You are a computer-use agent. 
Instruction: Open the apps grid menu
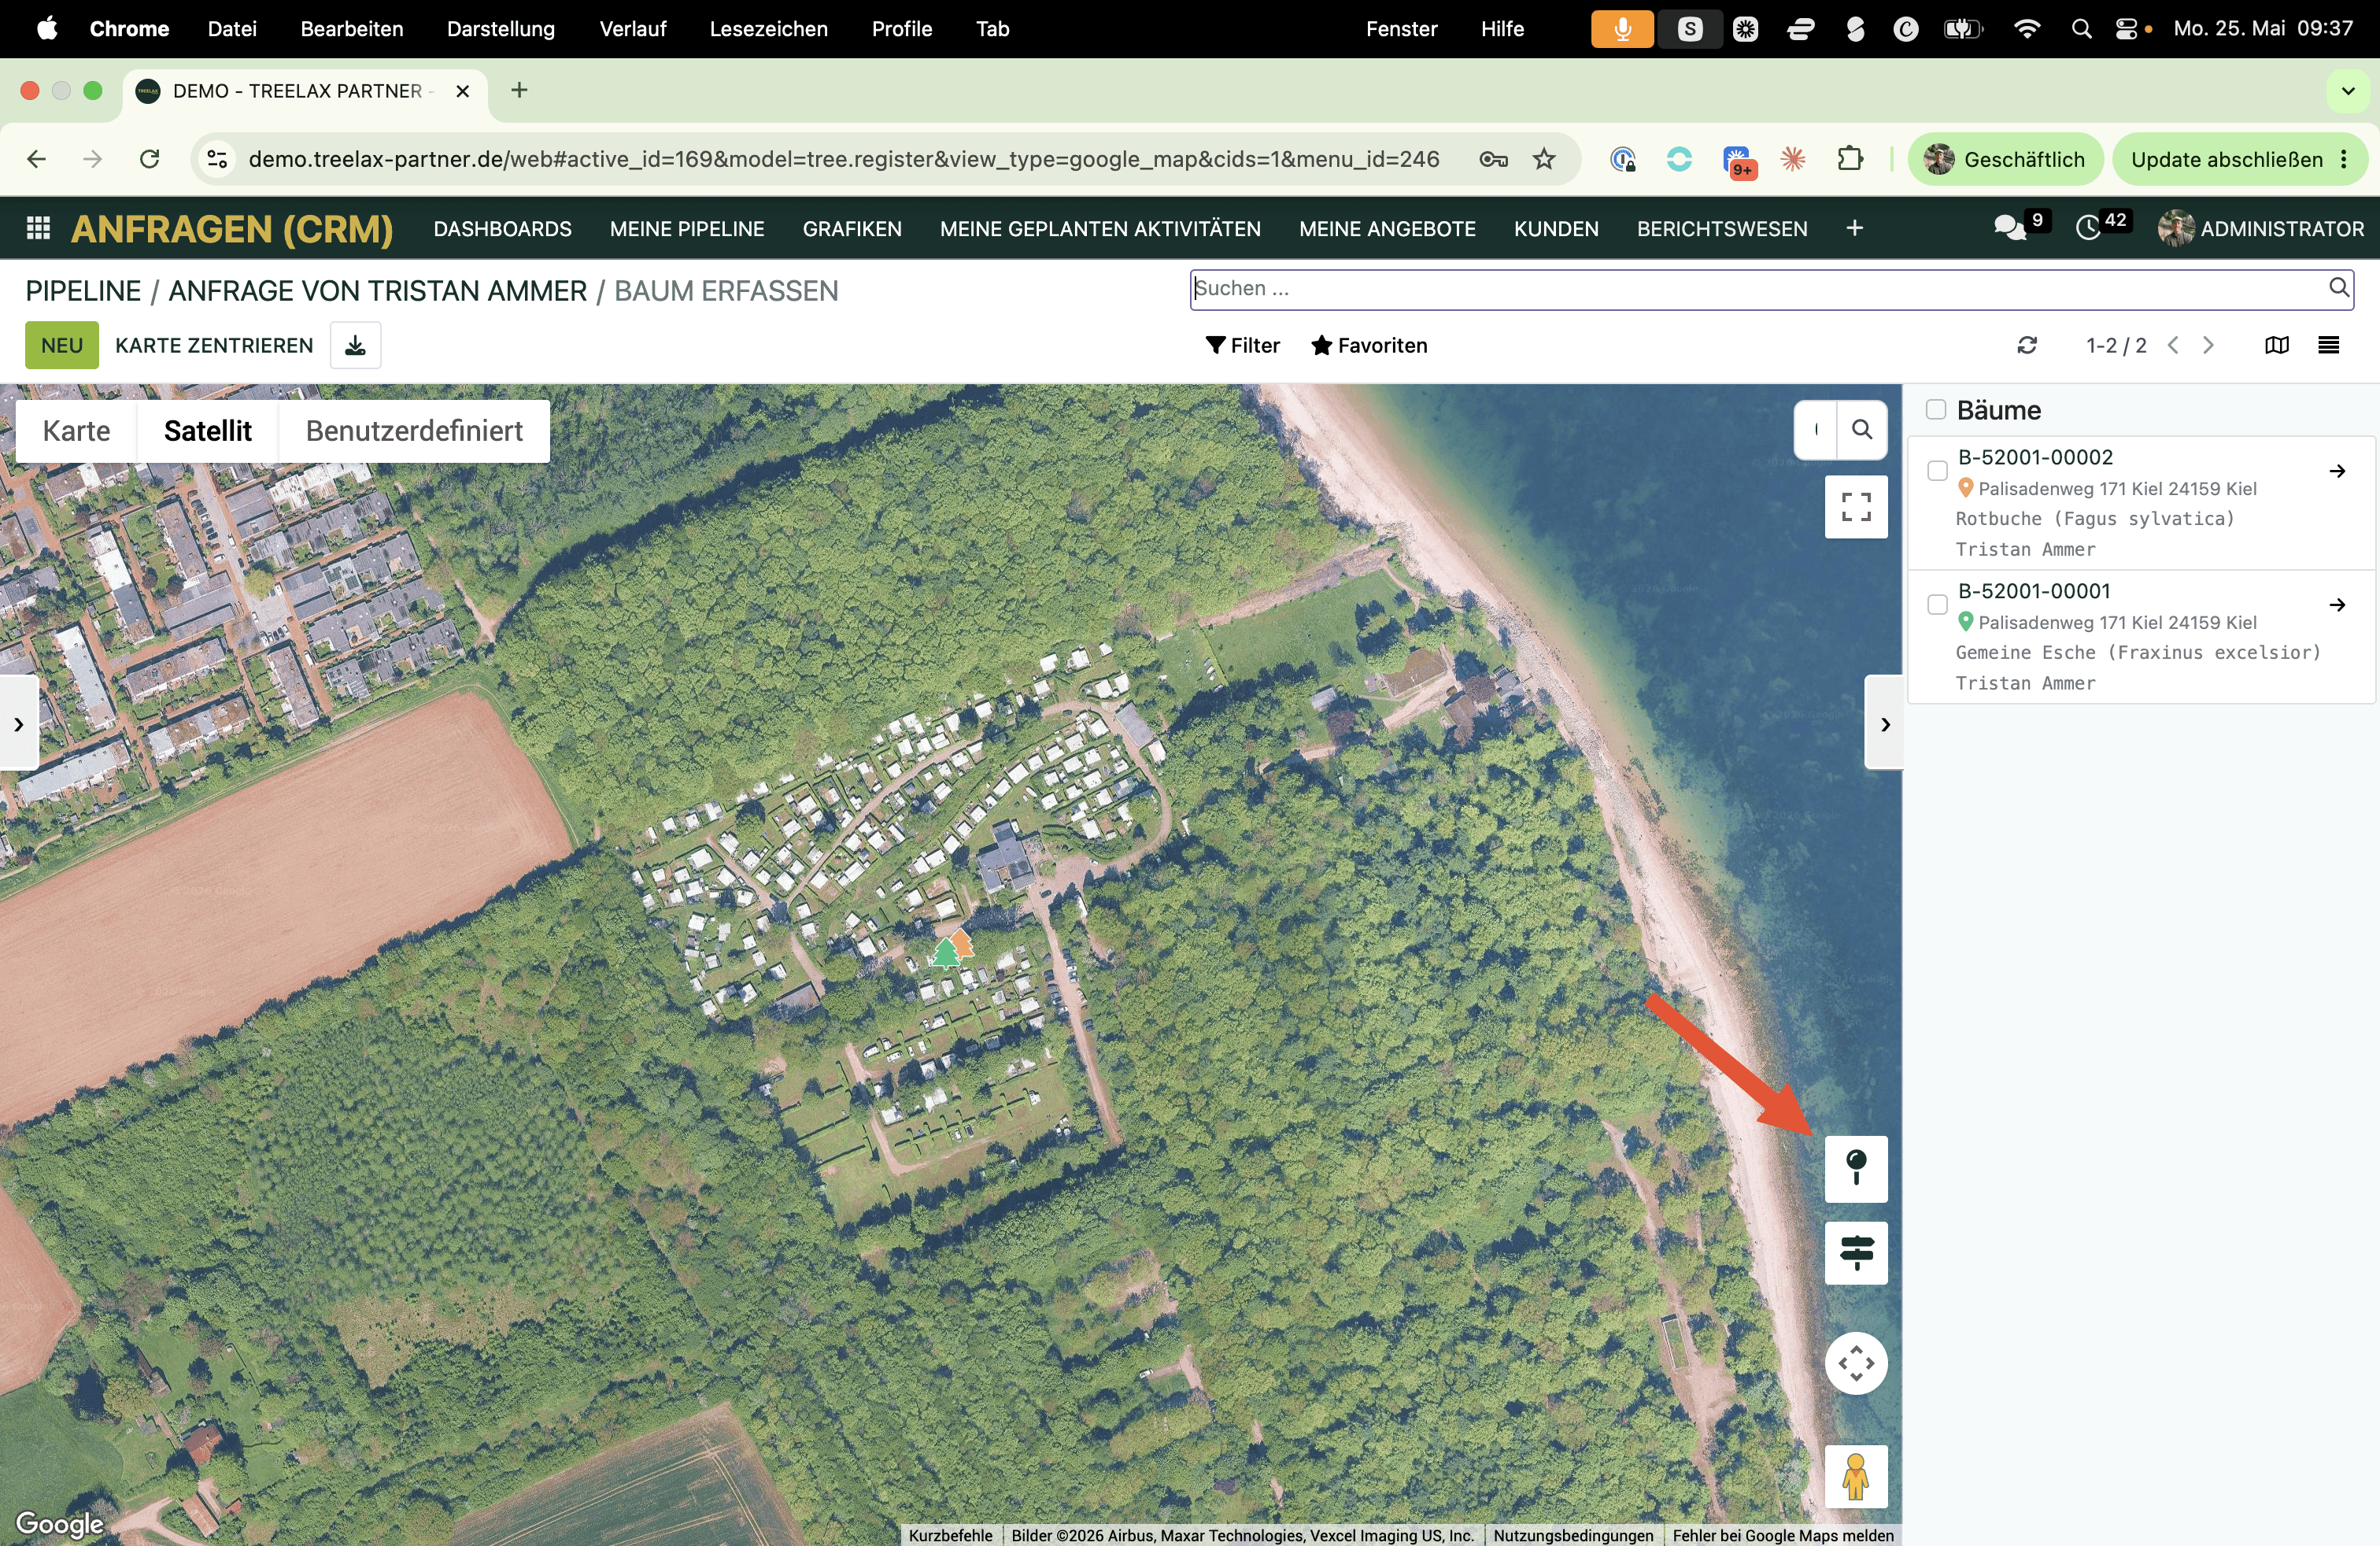[x=38, y=228]
